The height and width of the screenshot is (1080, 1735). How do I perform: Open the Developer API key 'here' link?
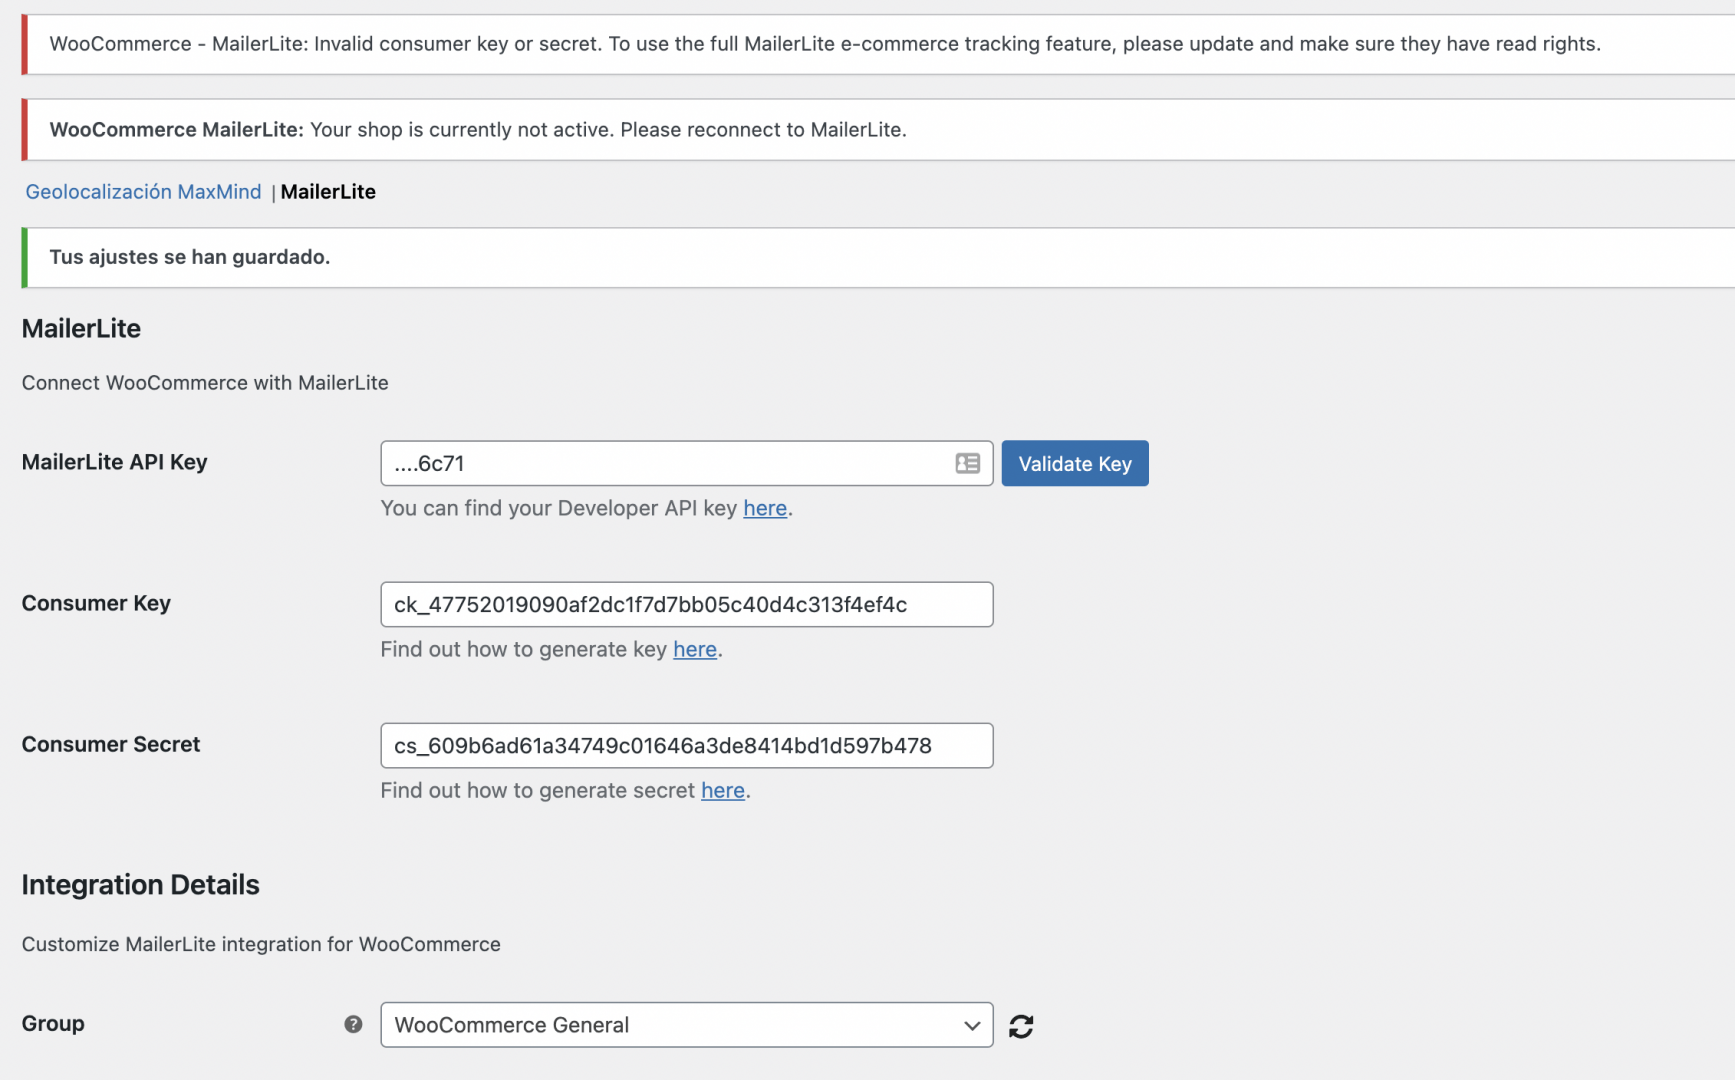[765, 508]
